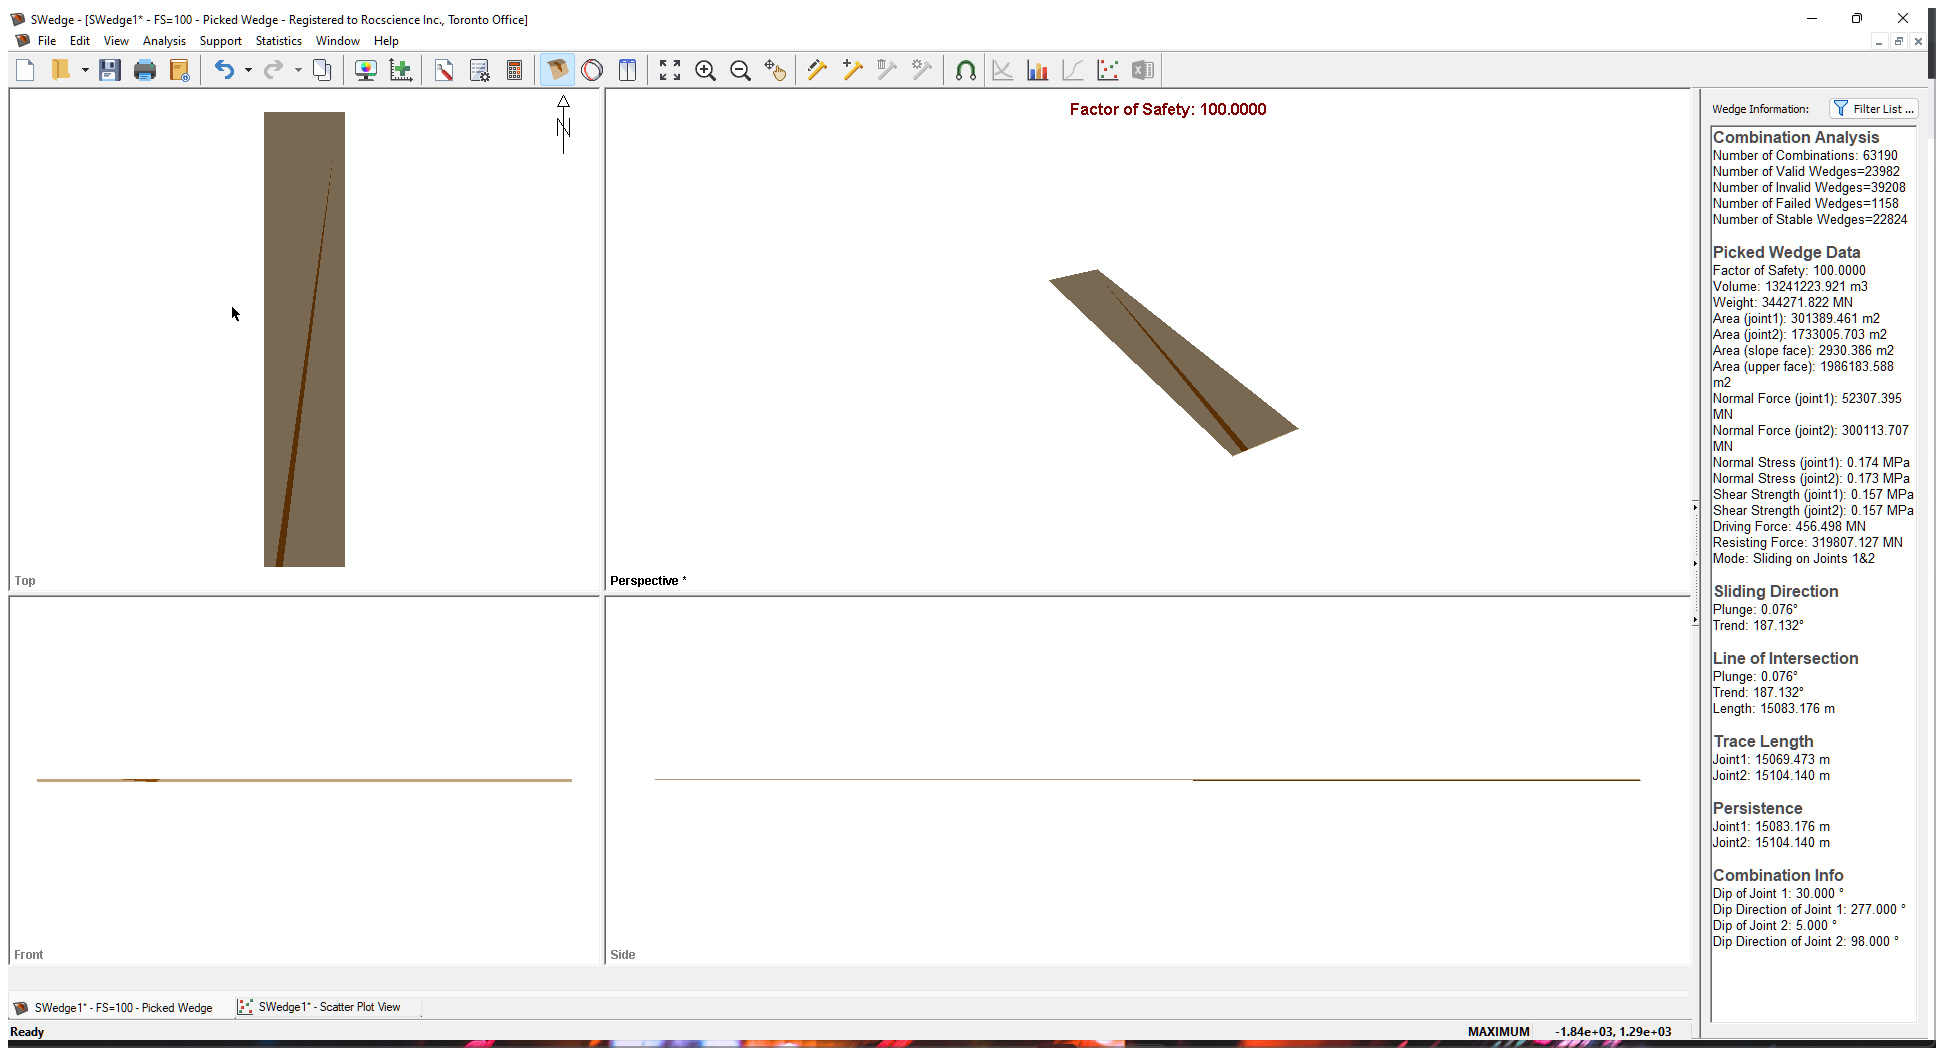
Task: Open the View menu
Action: tap(116, 41)
